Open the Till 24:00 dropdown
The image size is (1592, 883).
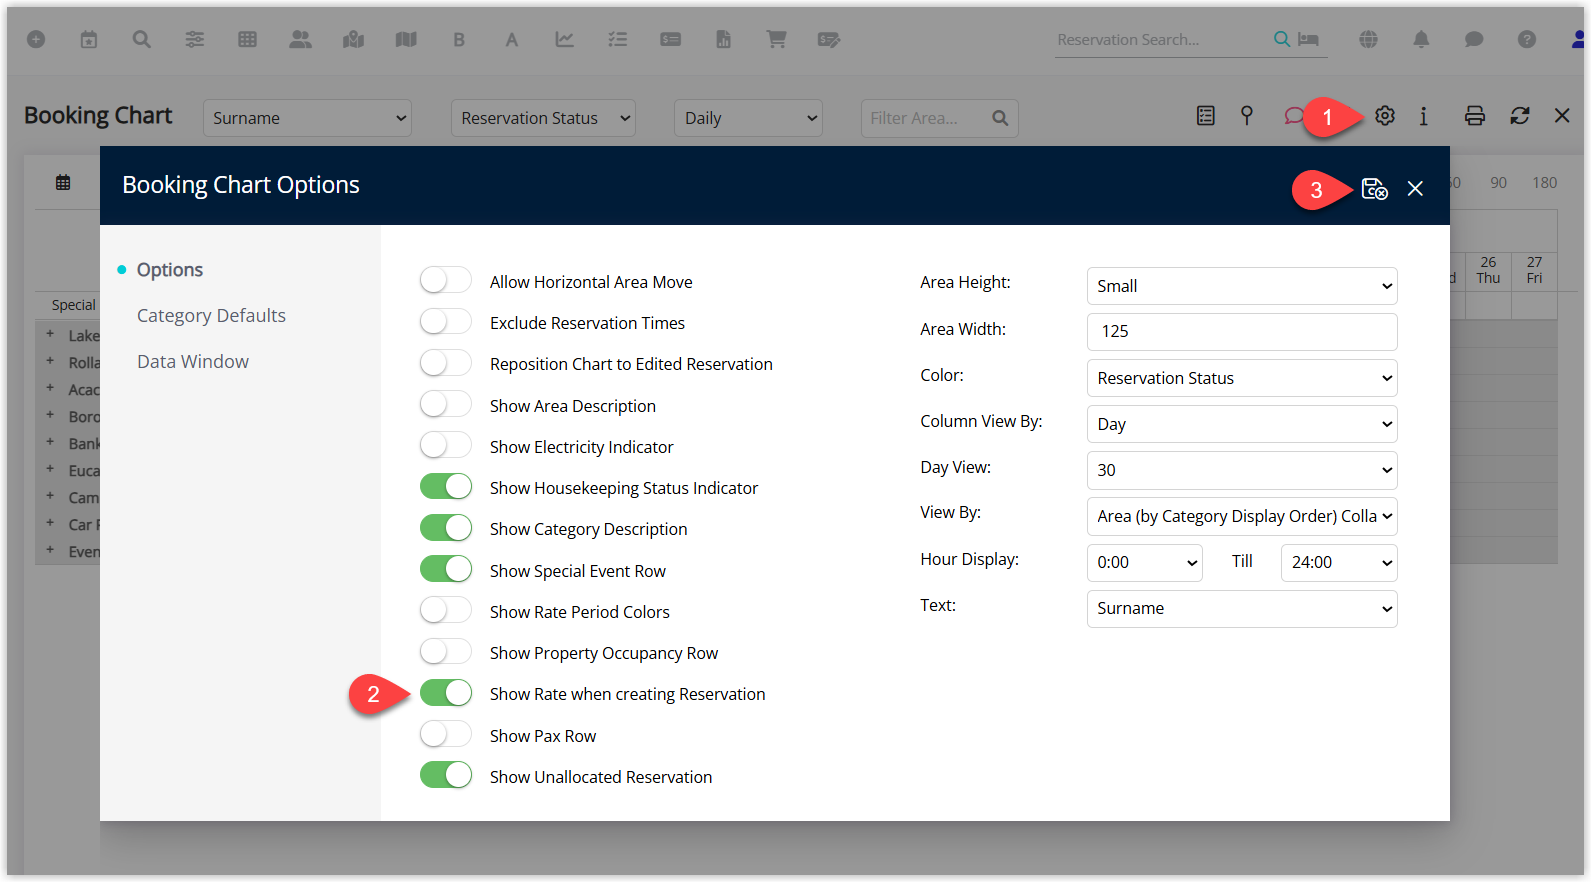point(1339,562)
